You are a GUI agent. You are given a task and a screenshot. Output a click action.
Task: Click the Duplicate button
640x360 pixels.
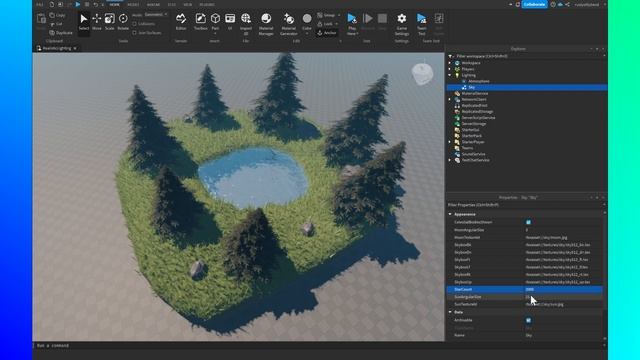tap(61, 33)
